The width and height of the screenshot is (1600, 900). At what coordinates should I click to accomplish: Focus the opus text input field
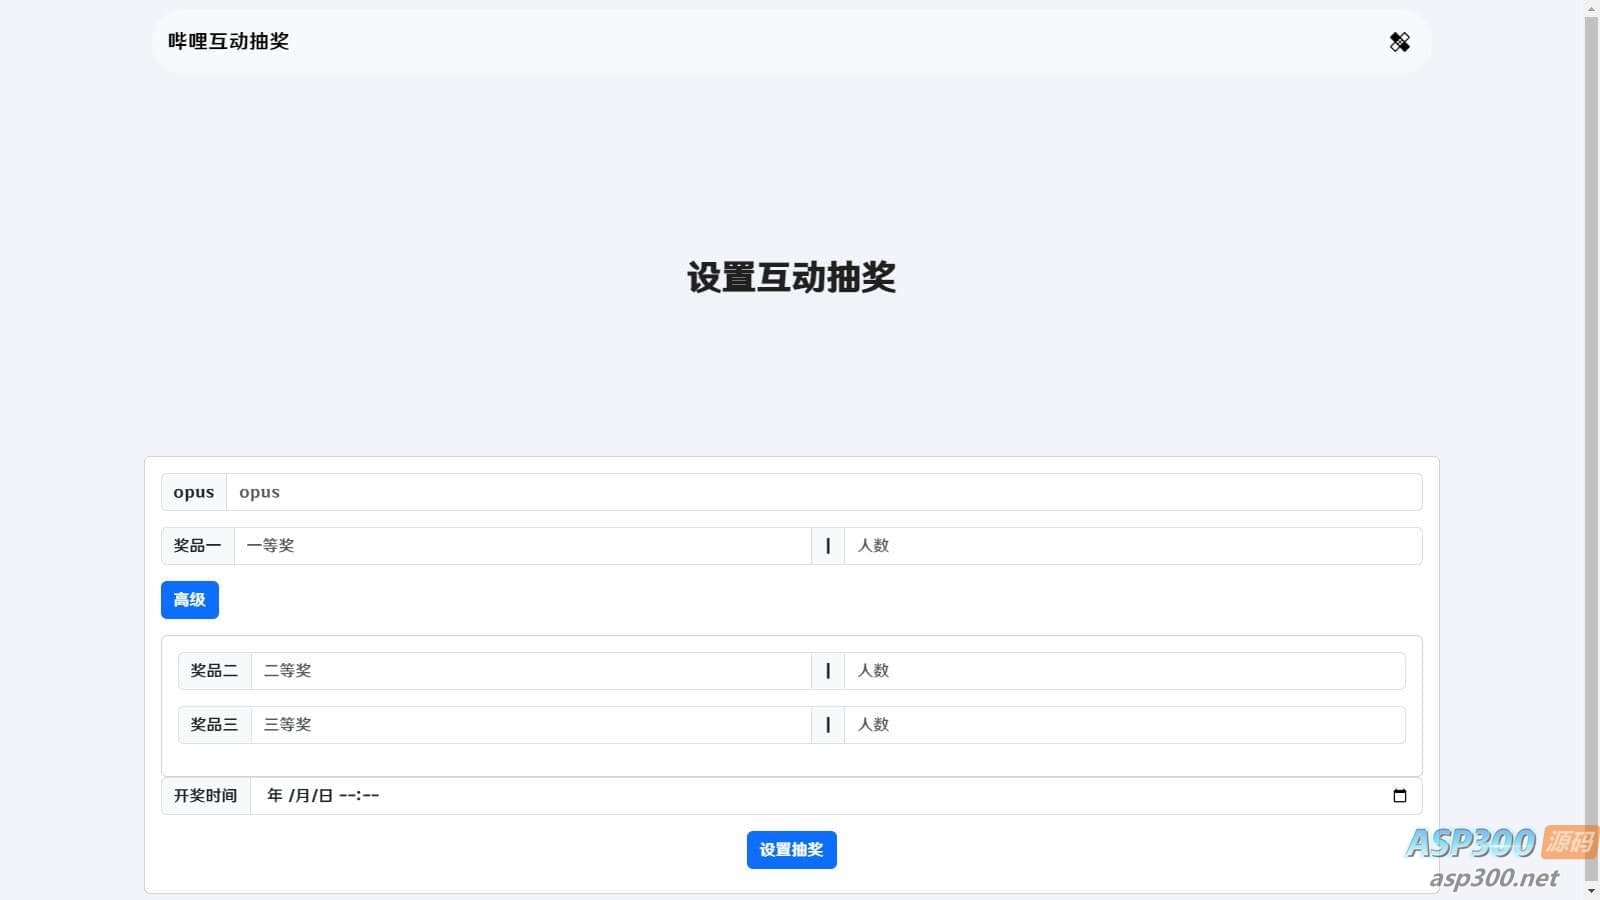point(823,492)
